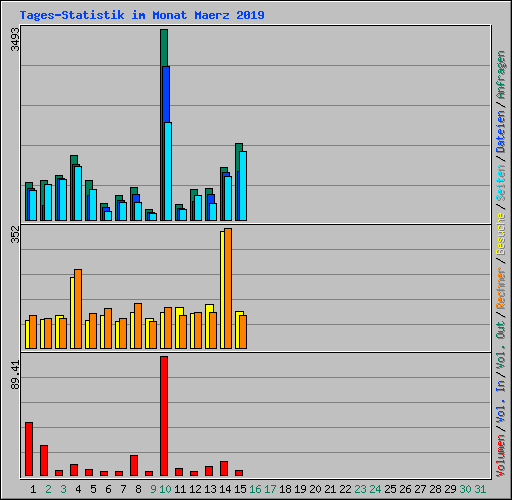Click the red Volumen bar for day 1
The width and height of the screenshot is (512, 500).
[29, 449]
